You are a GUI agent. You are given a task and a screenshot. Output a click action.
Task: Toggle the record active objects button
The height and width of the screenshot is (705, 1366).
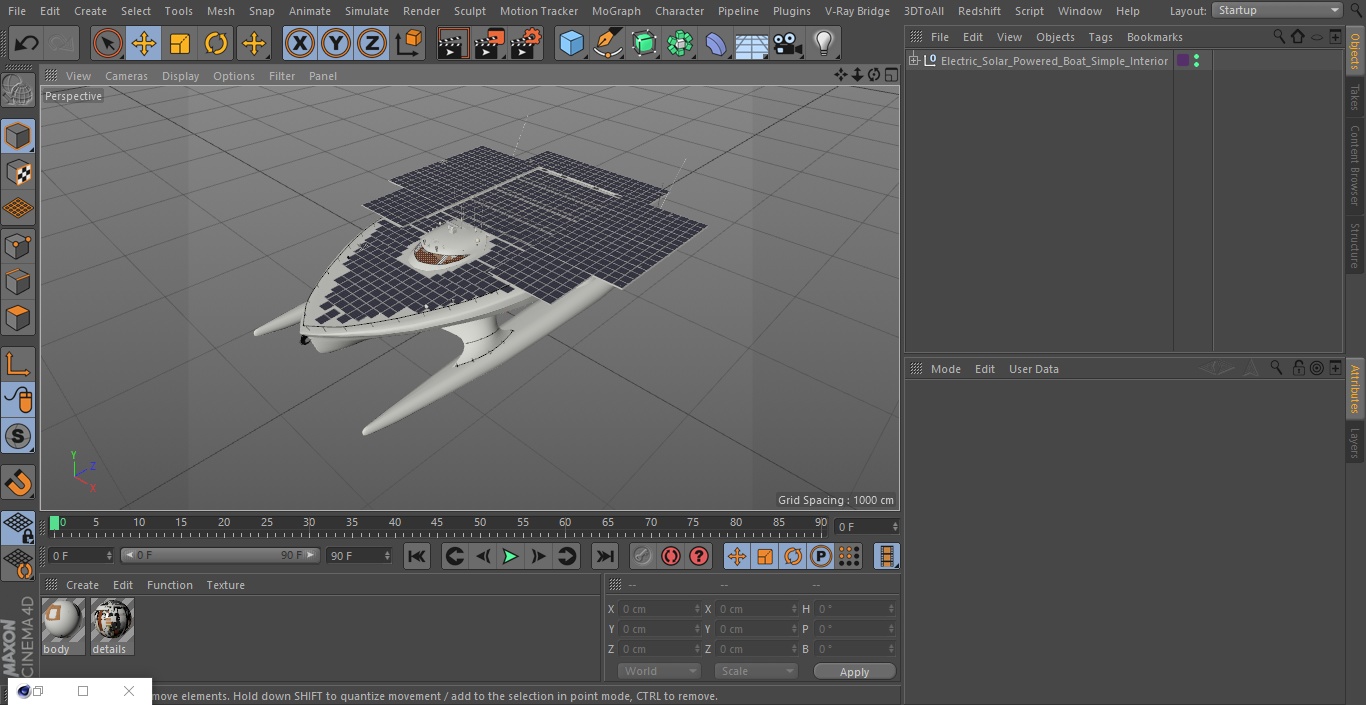[642, 556]
